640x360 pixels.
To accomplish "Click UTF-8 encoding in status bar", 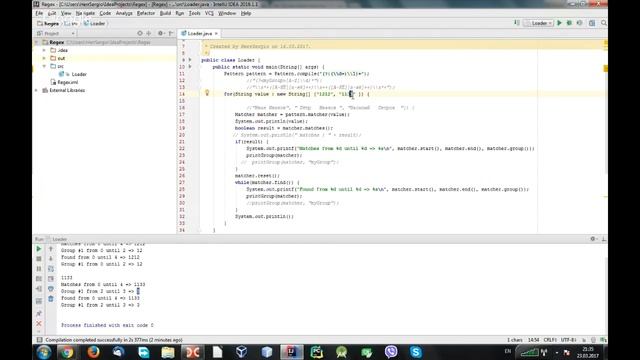I will tap(568, 340).
